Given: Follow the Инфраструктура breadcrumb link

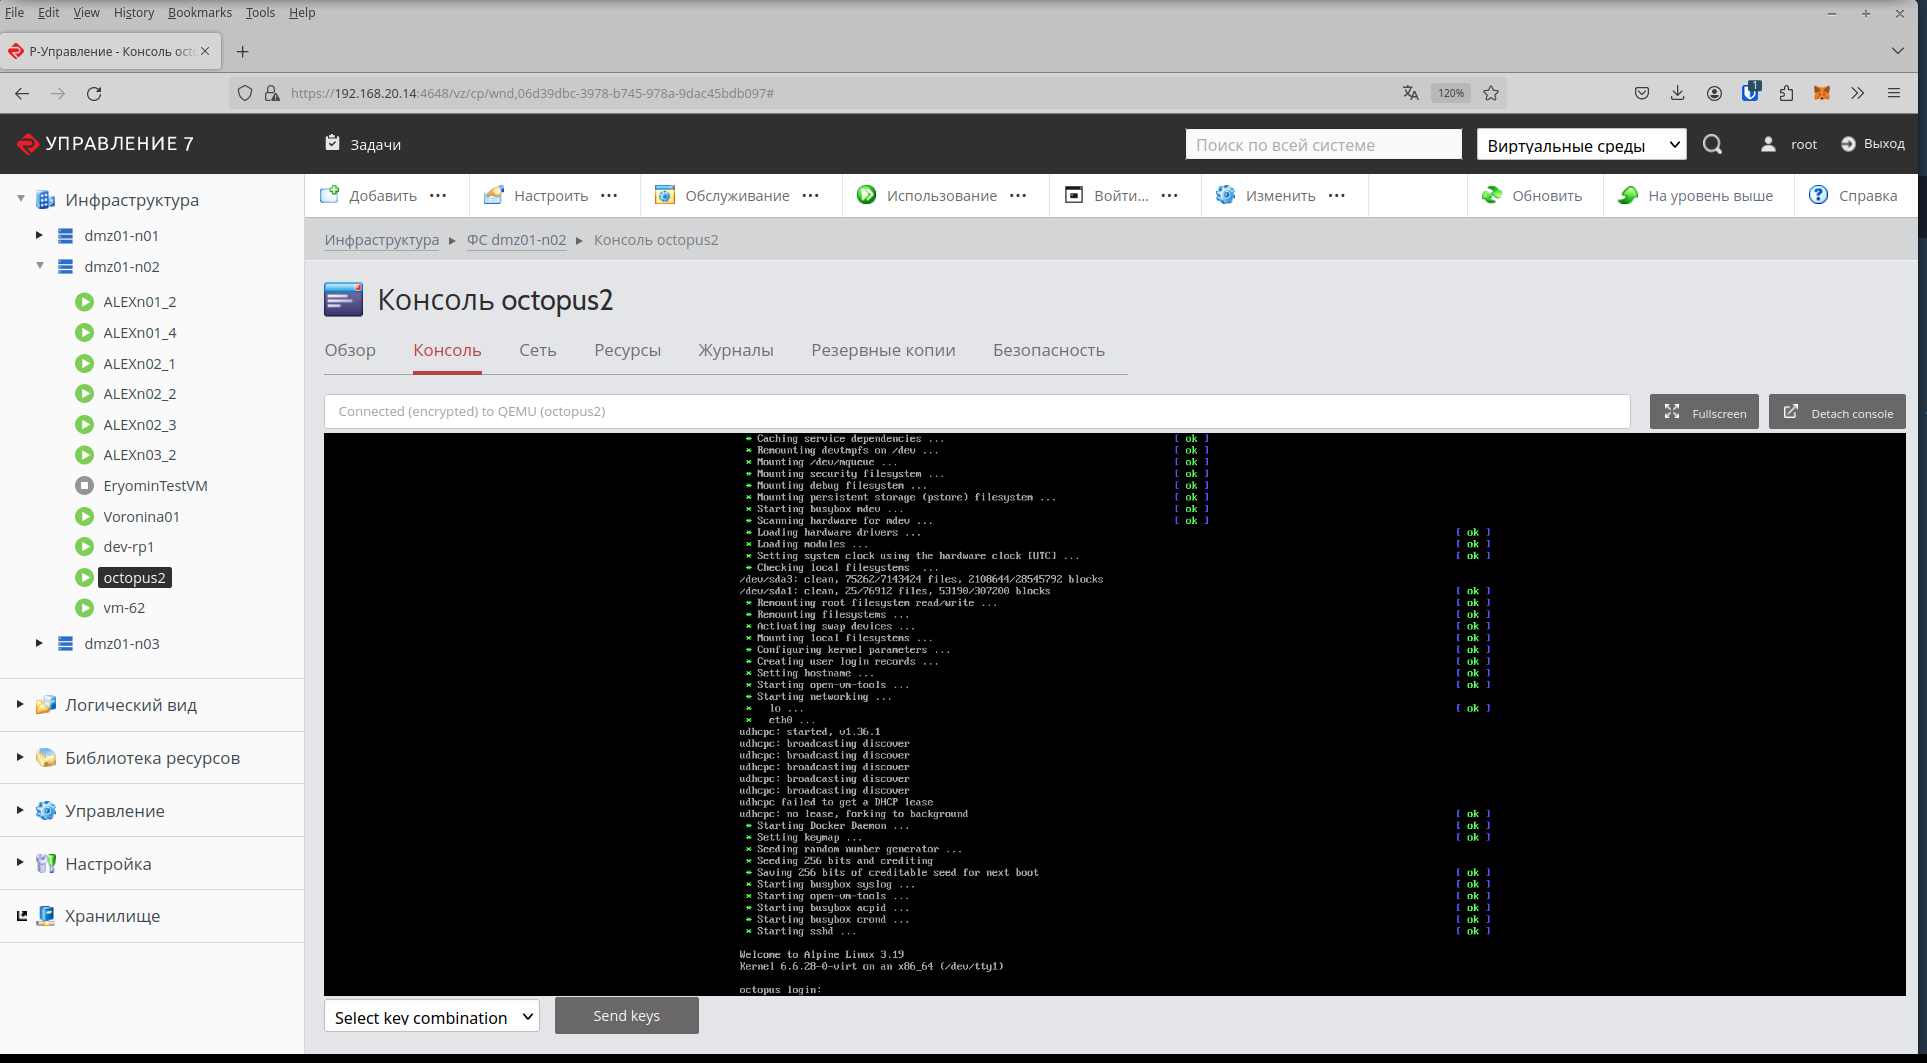Looking at the screenshot, I should pos(382,240).
